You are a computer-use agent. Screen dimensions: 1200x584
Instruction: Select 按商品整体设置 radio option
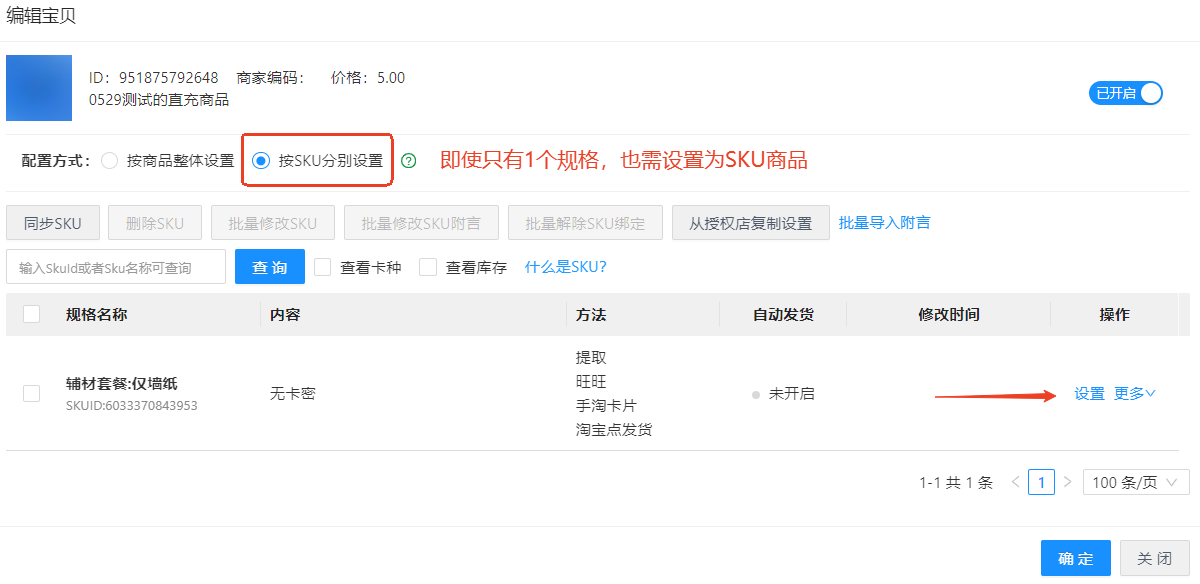tap(110, 160)
